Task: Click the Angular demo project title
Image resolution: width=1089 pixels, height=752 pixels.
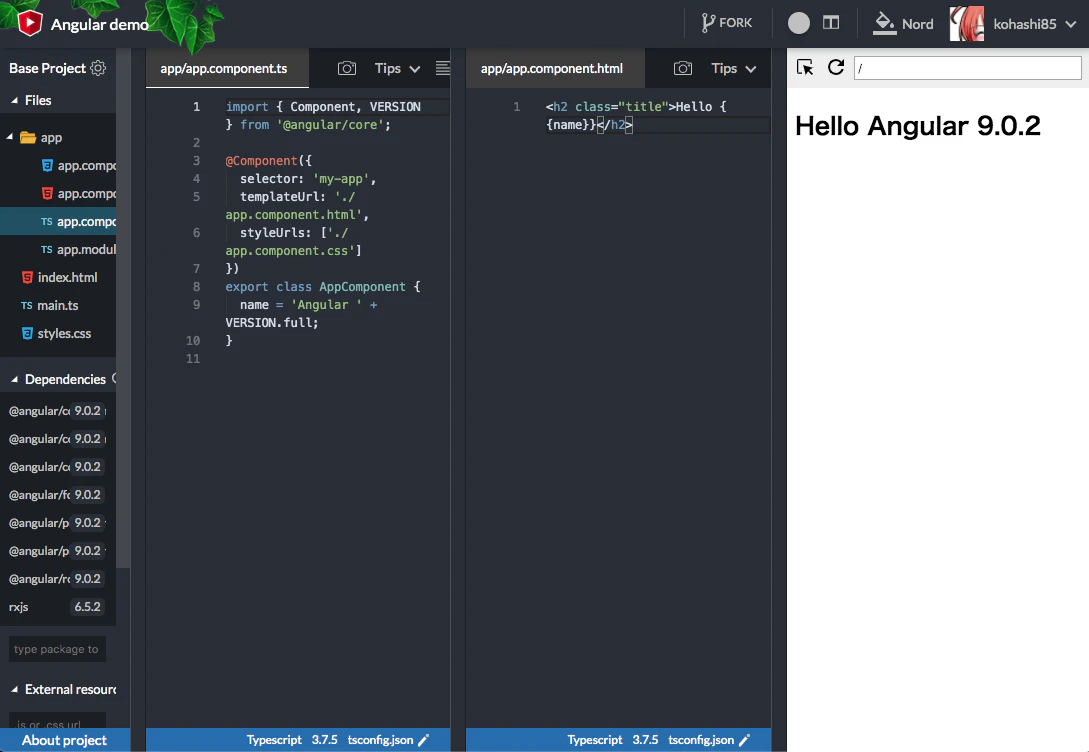Action: click(x=99, y=24)
